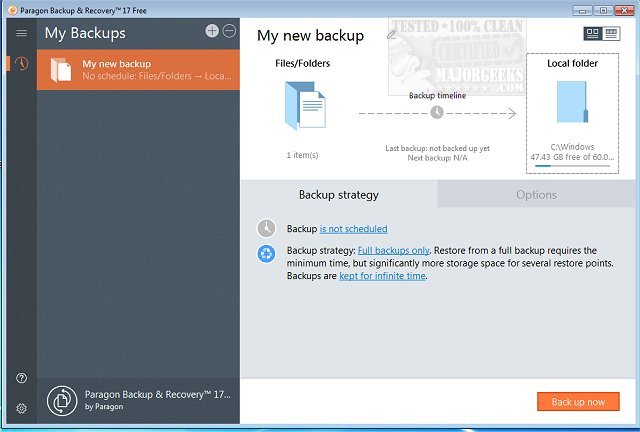Click the blue folder icon in Local folder
The width and height of the screenshot is (640, 432).
pyautogui.click(x=572, y=102)
